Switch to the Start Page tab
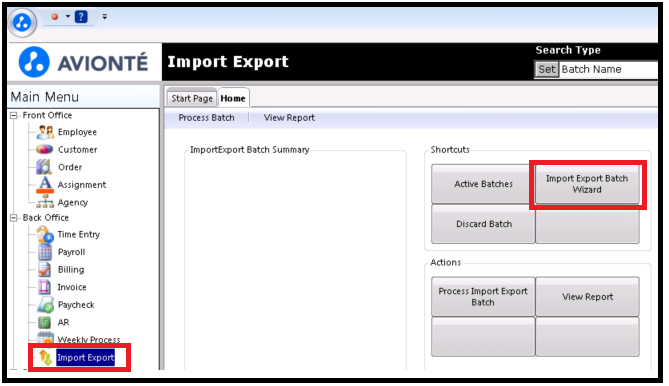The image size is (669, 386). pos(192,99)
